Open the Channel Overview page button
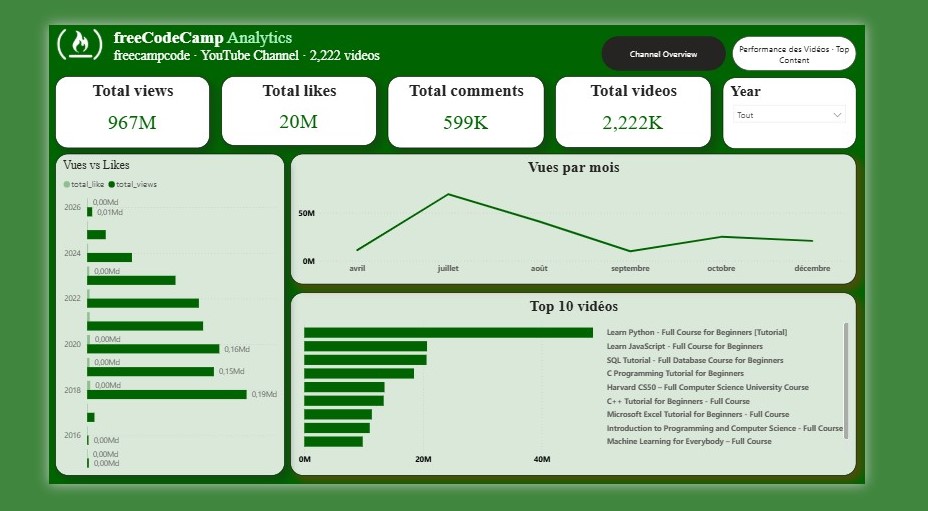The height and width of the screenshot is (511, 928). coord(663,54)
